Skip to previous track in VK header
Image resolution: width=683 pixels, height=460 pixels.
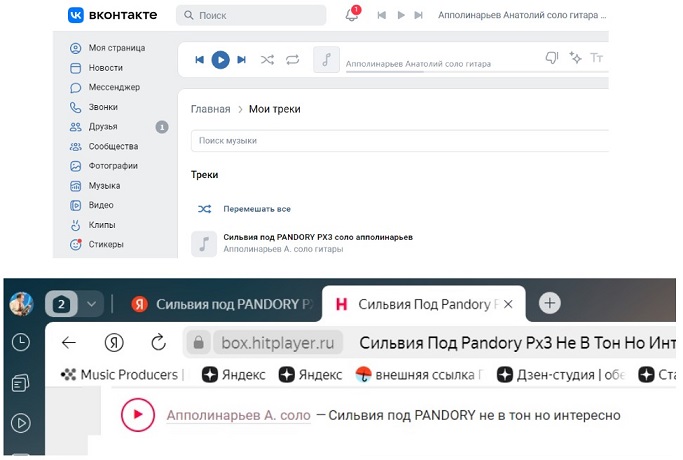pos(382,15)
